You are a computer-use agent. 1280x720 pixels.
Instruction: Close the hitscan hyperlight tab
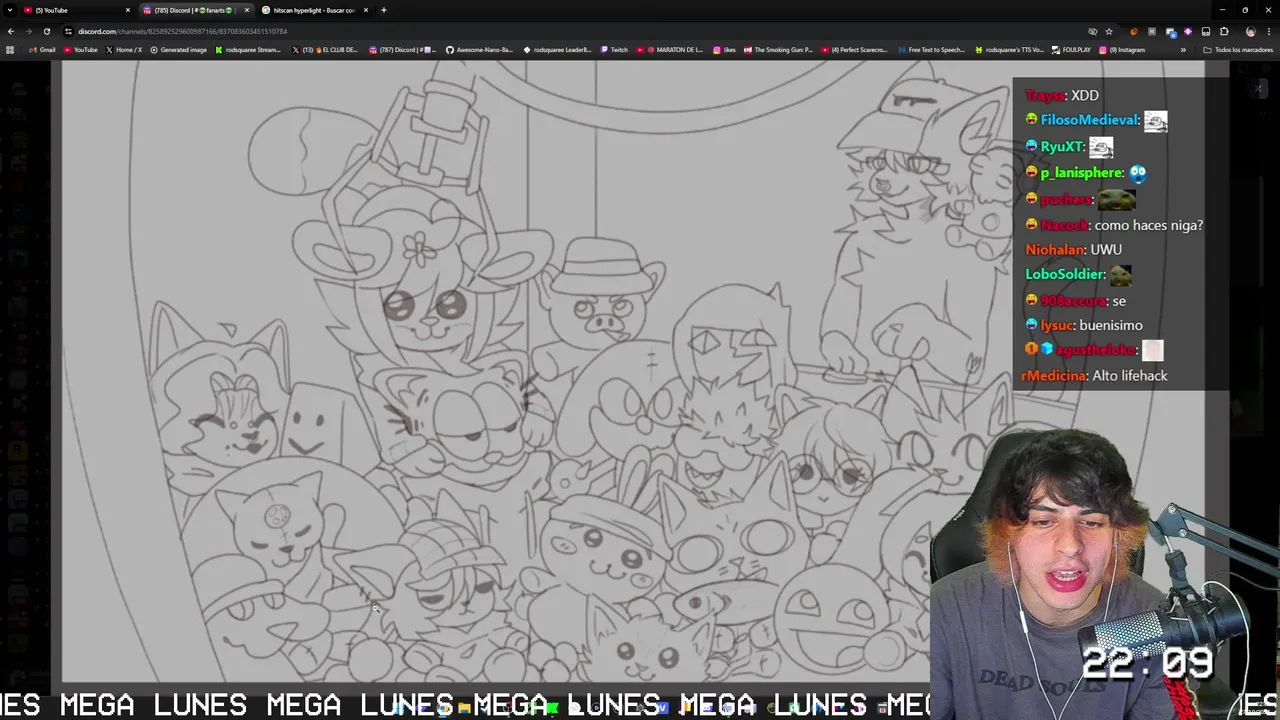point(366,10)
